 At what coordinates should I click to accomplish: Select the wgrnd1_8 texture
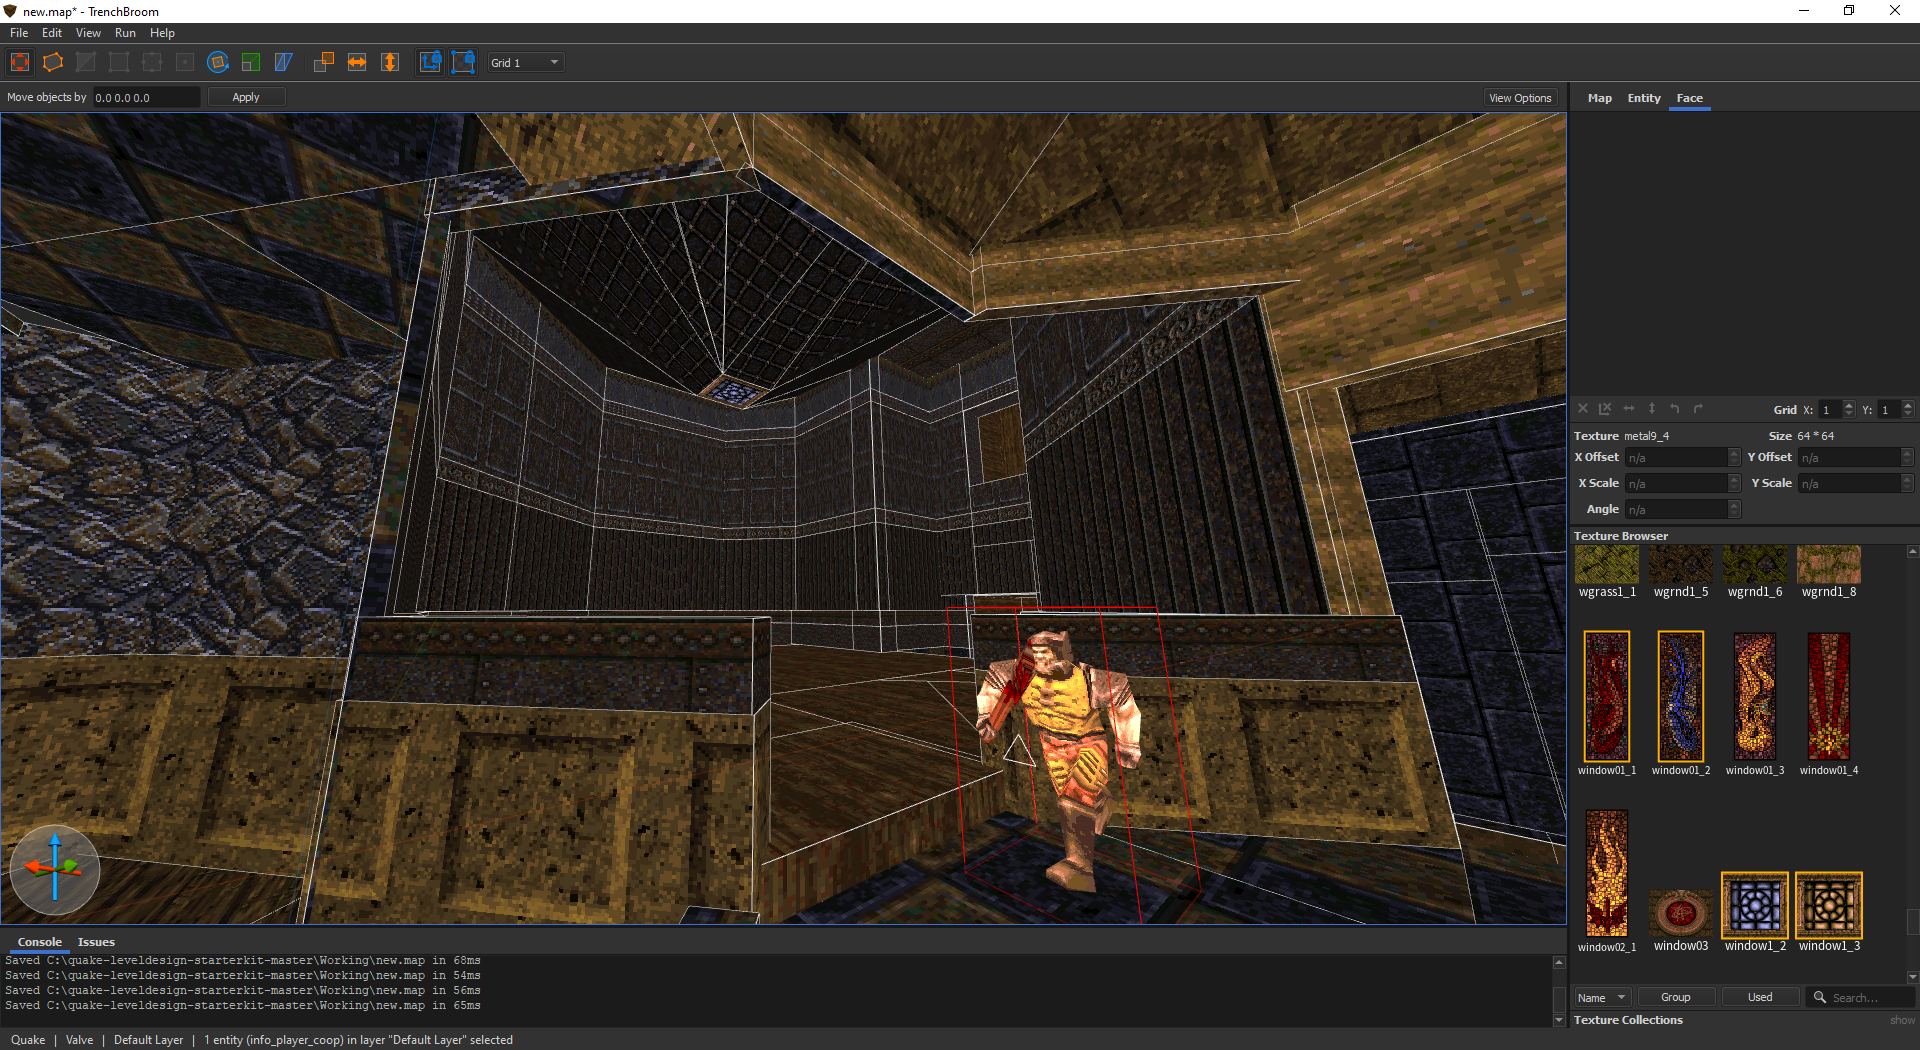point(1829,572)
